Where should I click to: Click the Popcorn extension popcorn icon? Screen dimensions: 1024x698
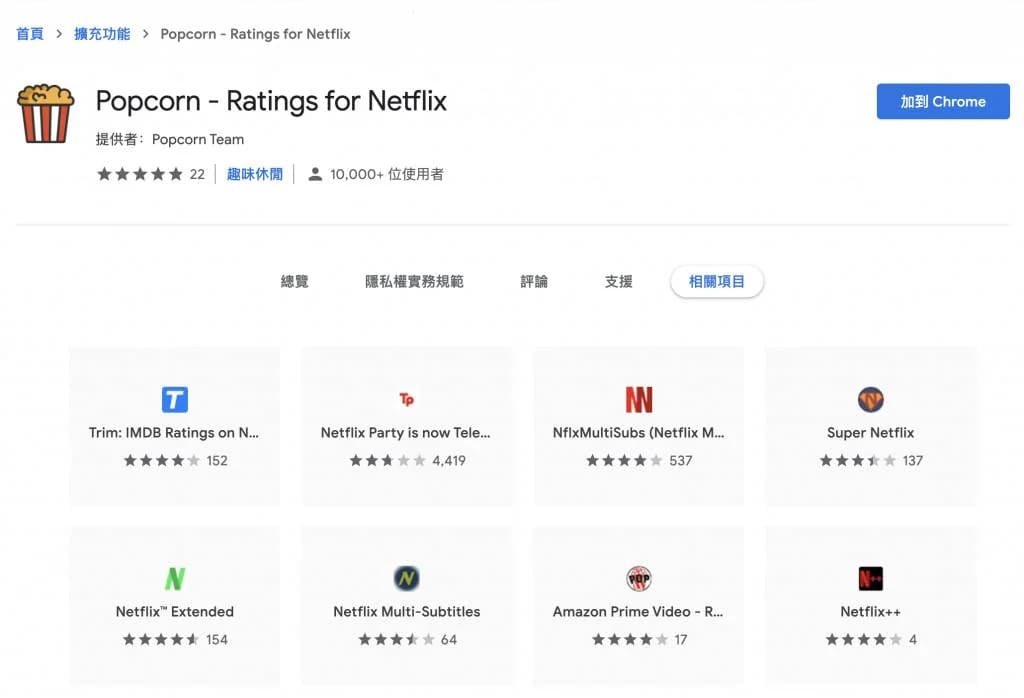click(45, 111)
